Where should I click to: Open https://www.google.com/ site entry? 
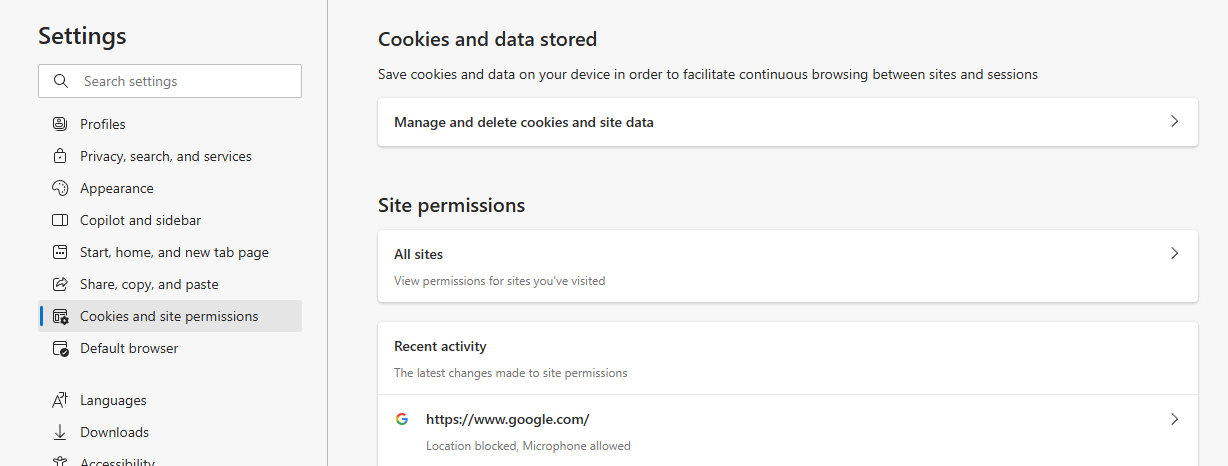[507, 419]
